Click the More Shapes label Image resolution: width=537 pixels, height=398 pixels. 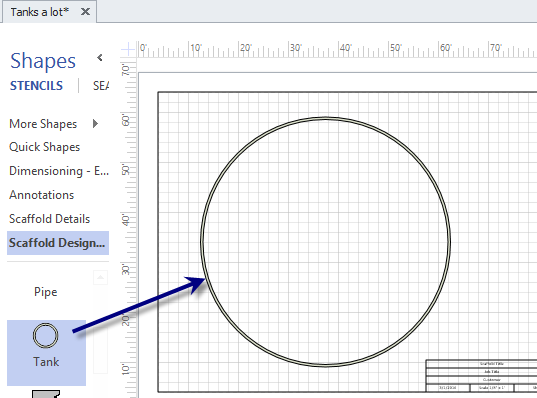43,124
